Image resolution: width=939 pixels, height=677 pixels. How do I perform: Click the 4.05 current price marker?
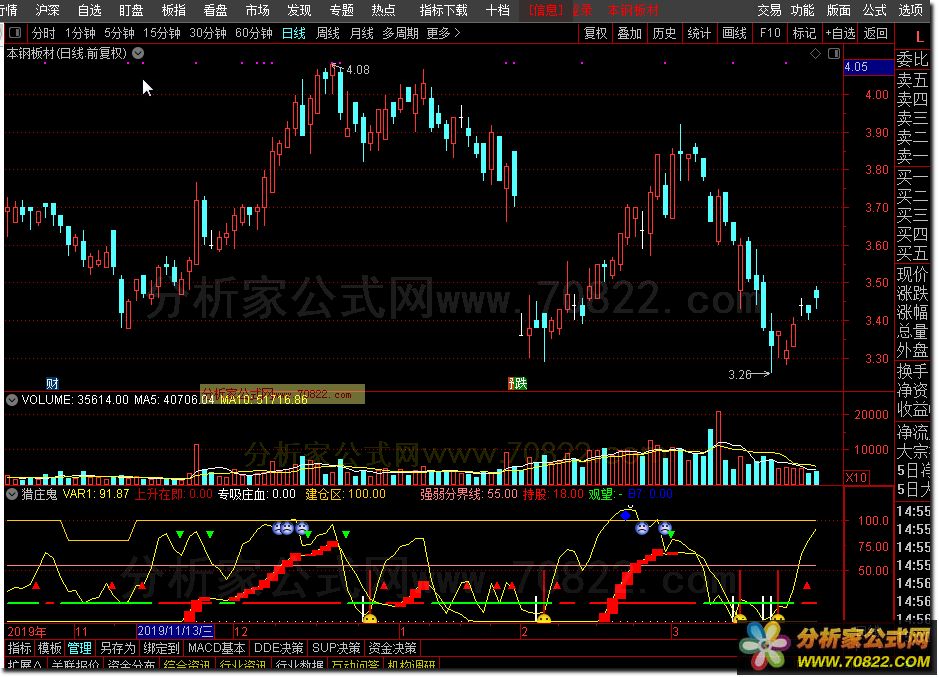(855, 67)
